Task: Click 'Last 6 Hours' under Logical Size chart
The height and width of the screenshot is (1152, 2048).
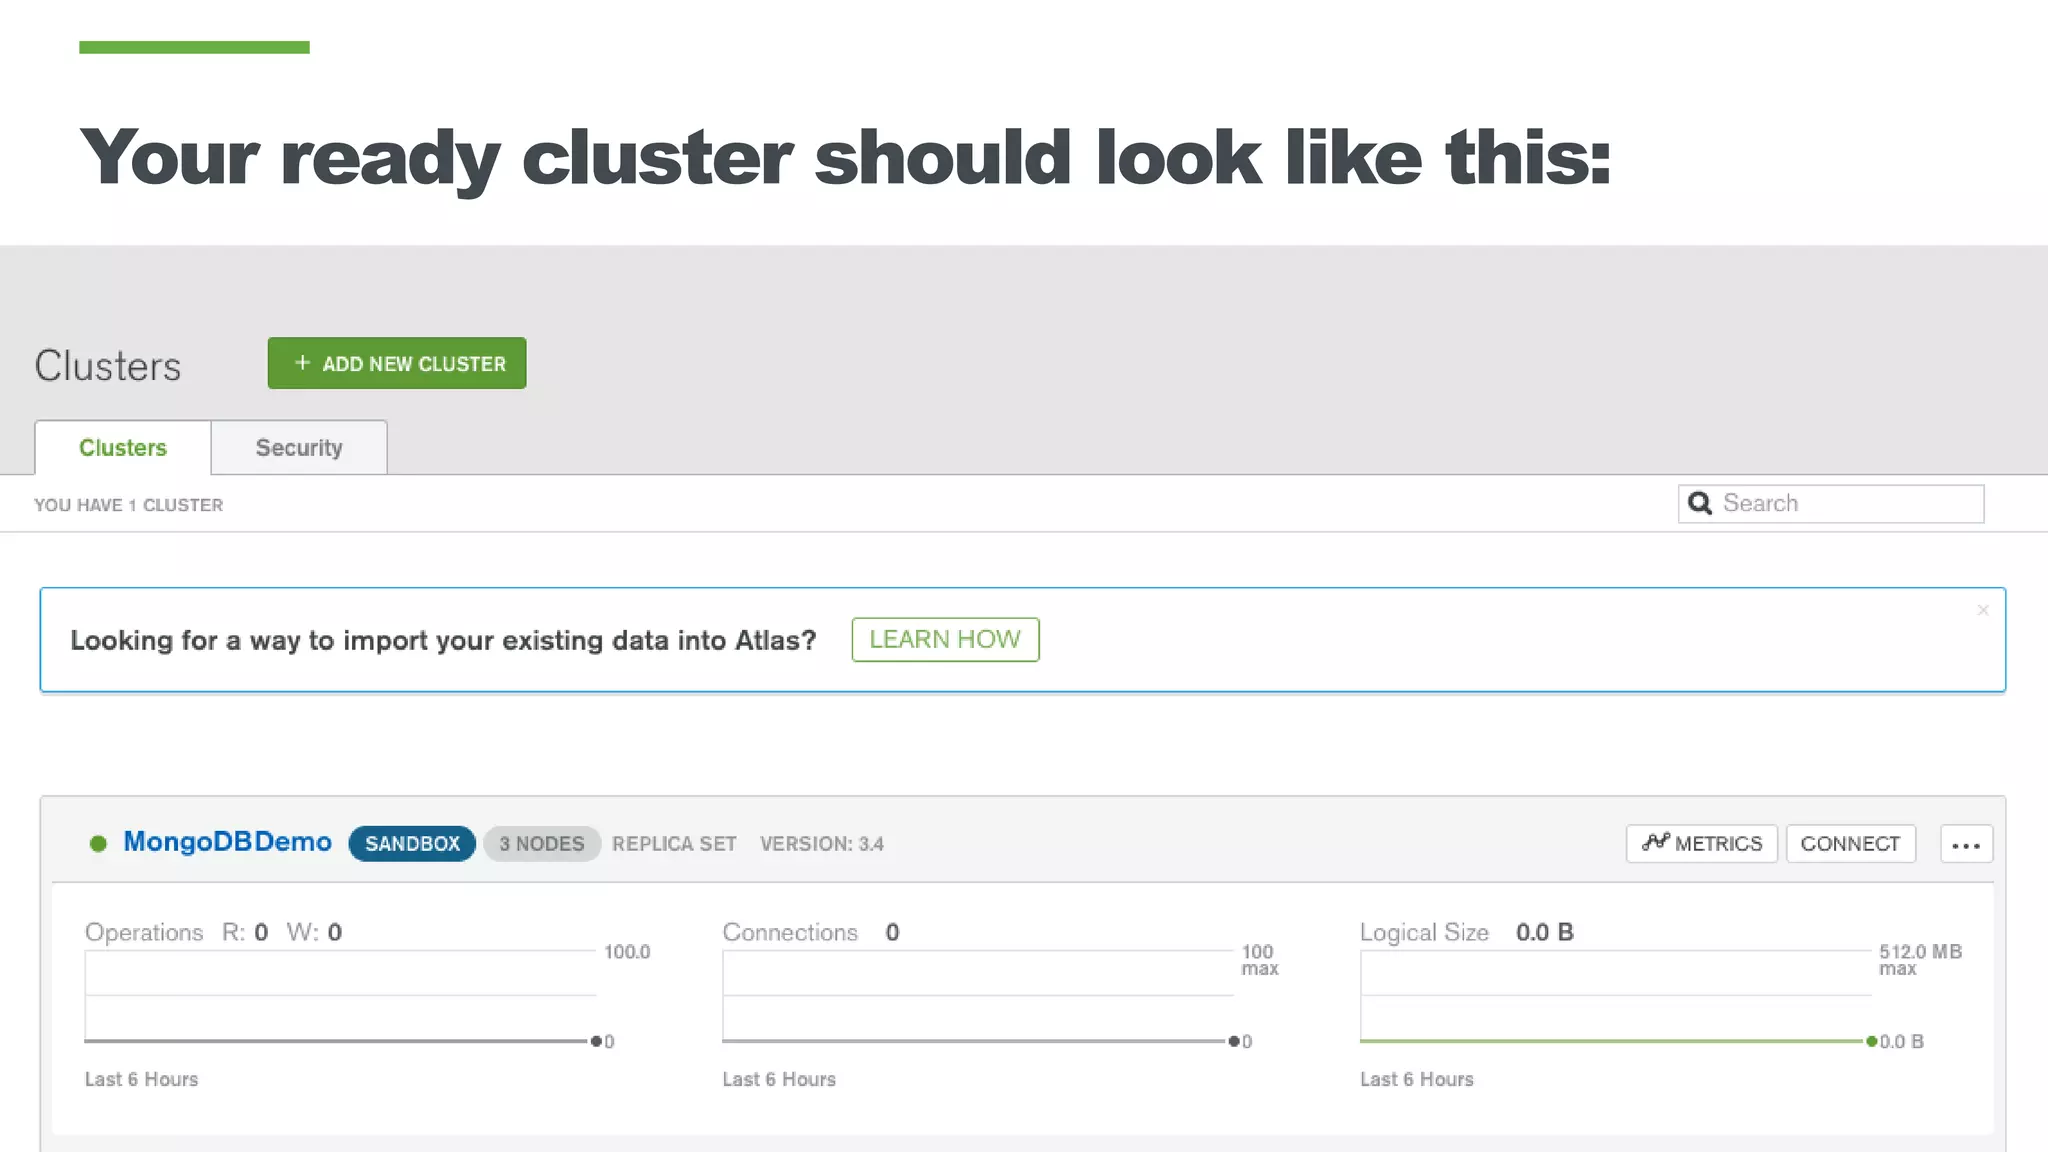Action: [x=1417, y=1079]
